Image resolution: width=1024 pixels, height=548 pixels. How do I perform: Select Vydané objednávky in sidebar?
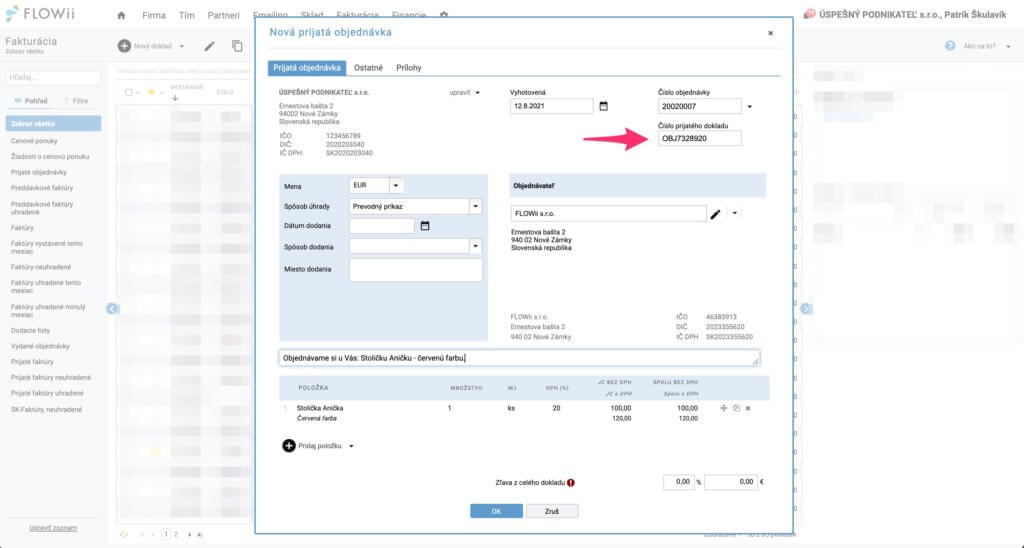click(40, 346)
